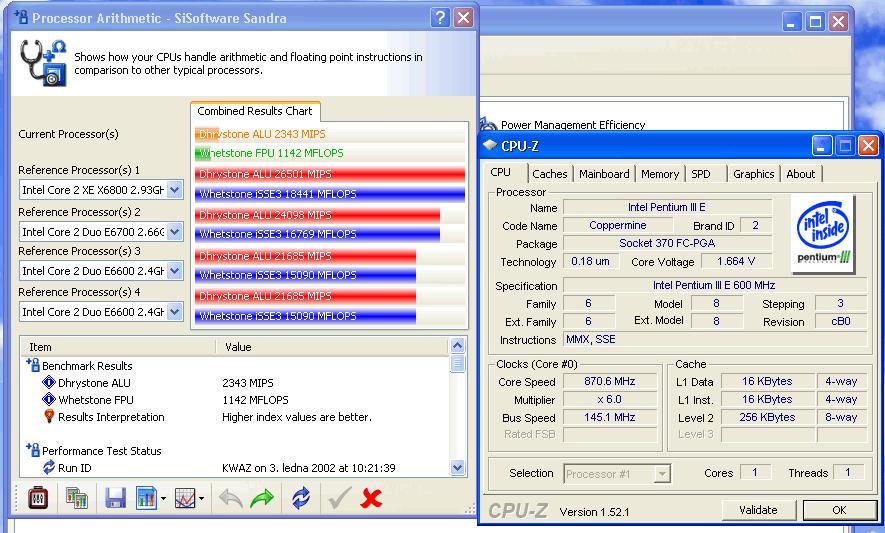
Task: Click the options (equalizer) toolbar icon
Action: (x=39, y=497)
